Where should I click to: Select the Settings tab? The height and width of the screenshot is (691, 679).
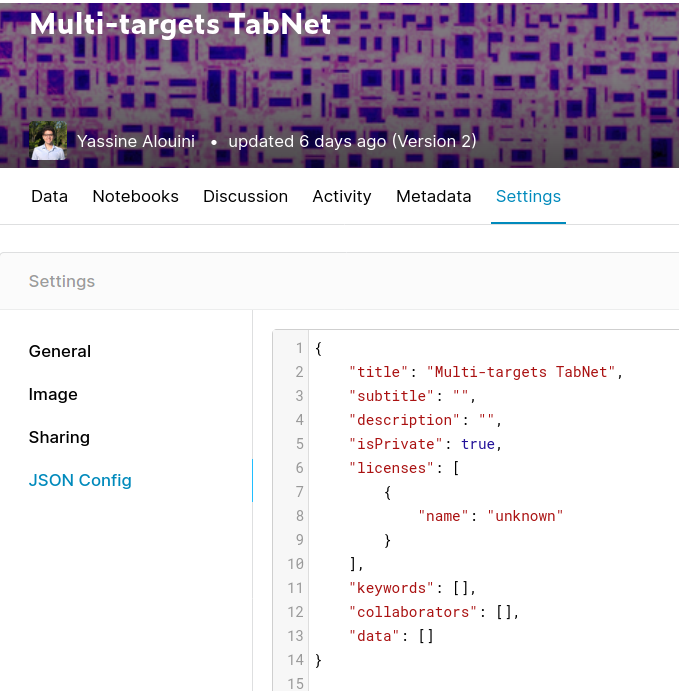[x=528, y=197]
